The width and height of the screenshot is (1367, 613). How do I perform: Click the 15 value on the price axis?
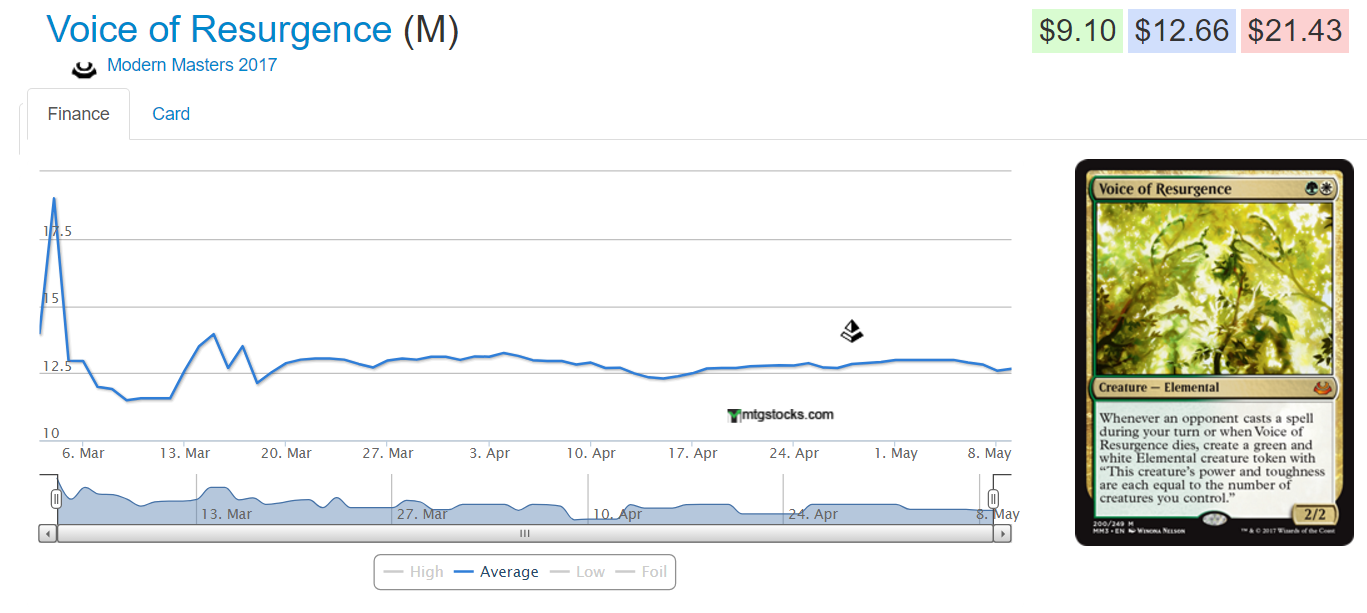point(51,299)
